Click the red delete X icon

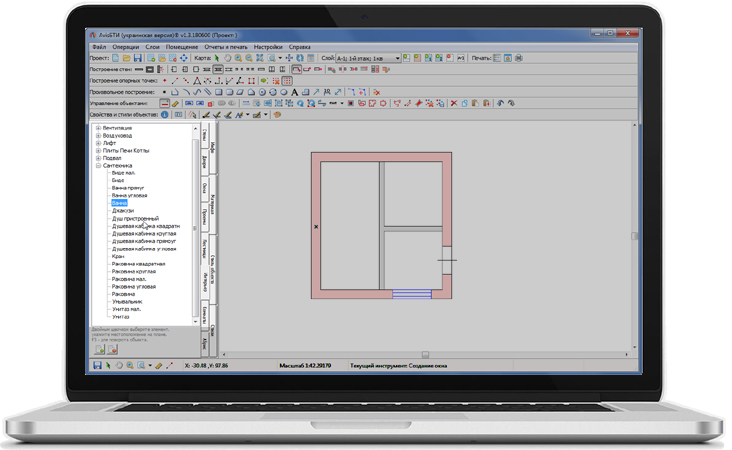coord(453,103)
